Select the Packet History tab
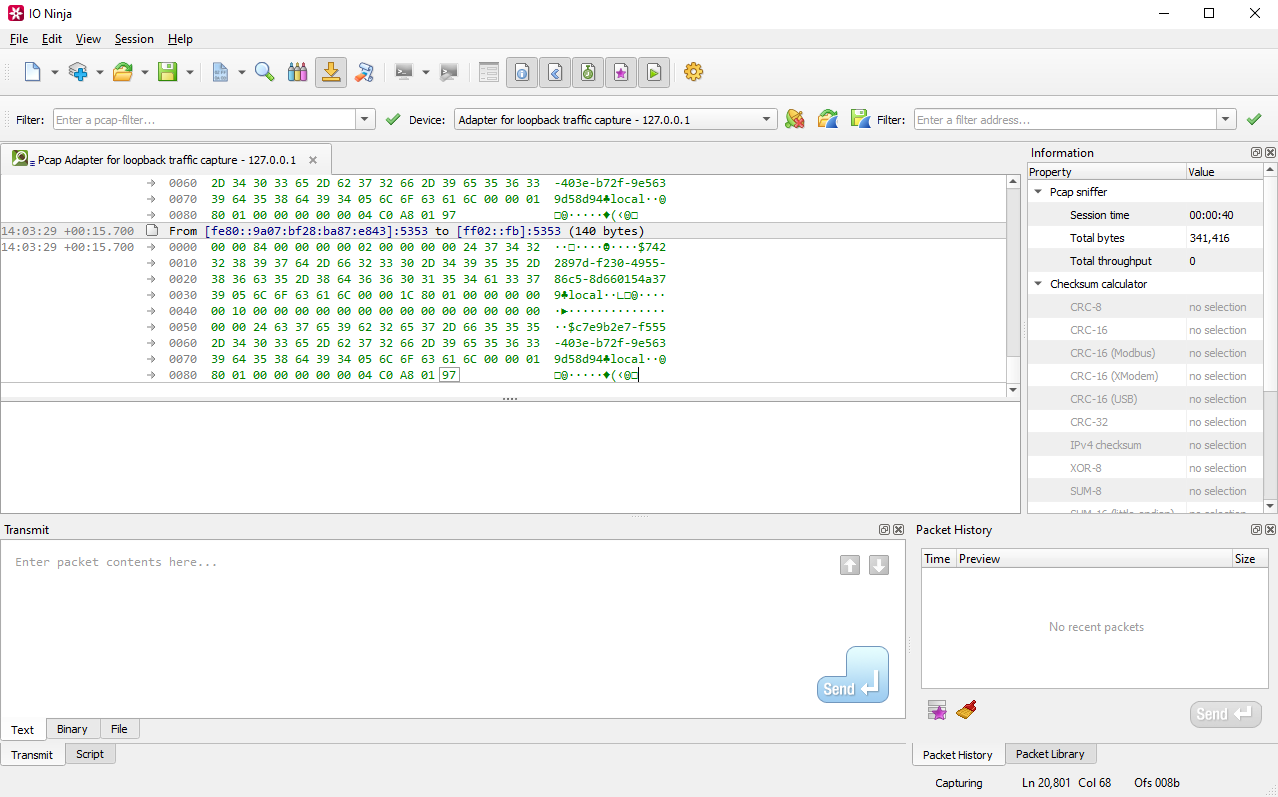This screenshot has height=797, width=1278. click(958, 755)
